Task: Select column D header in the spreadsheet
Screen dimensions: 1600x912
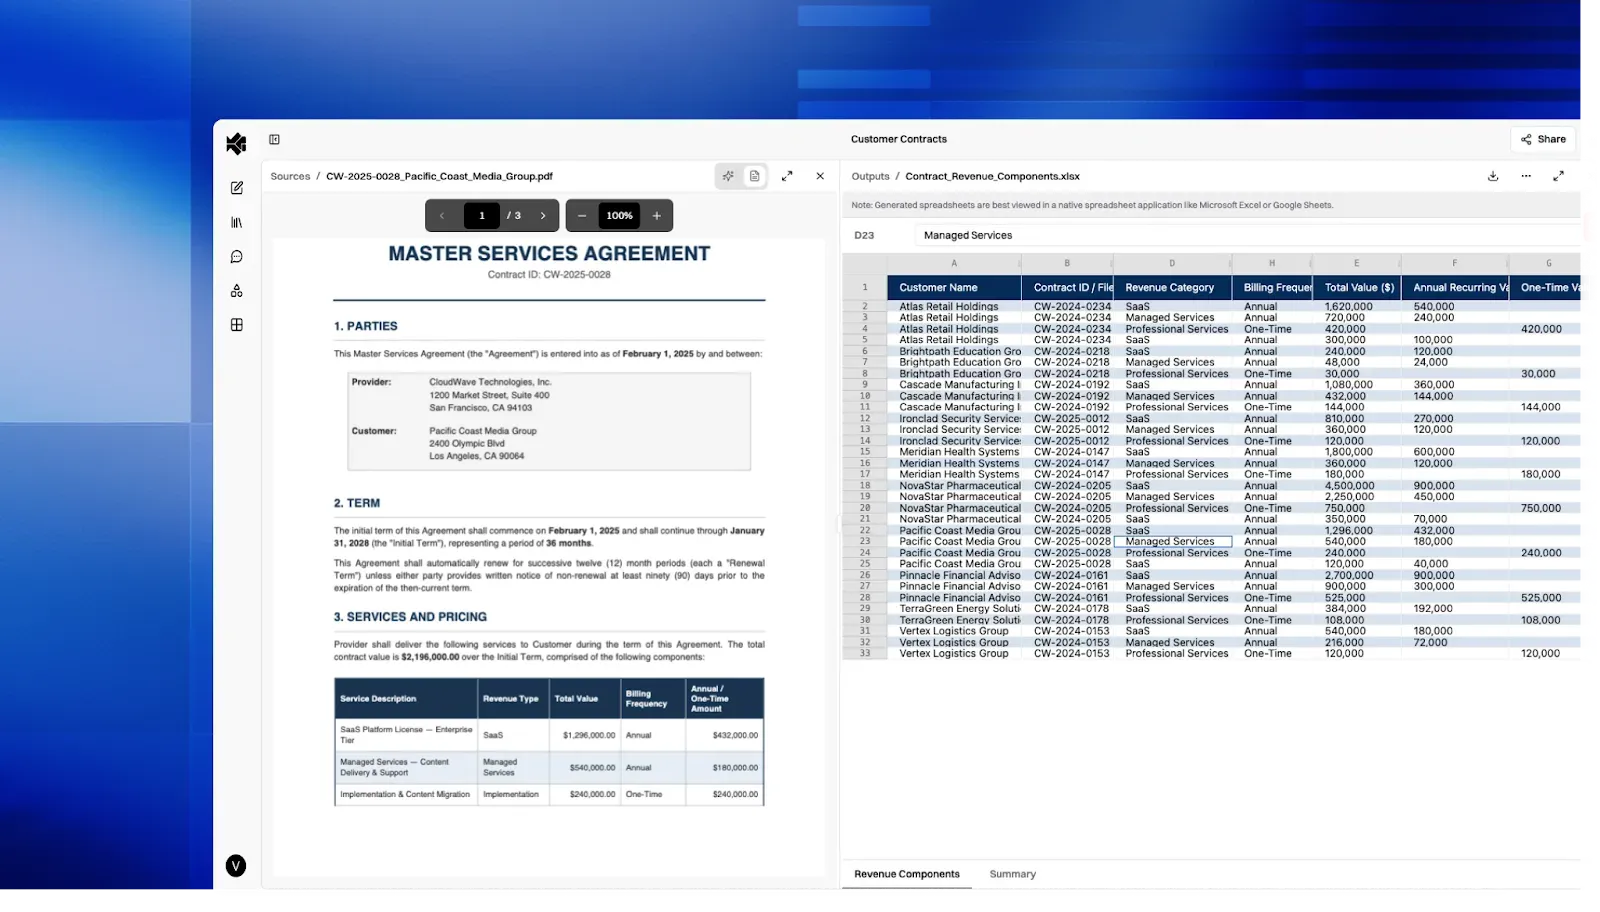Action: [x=1172, y=264]
